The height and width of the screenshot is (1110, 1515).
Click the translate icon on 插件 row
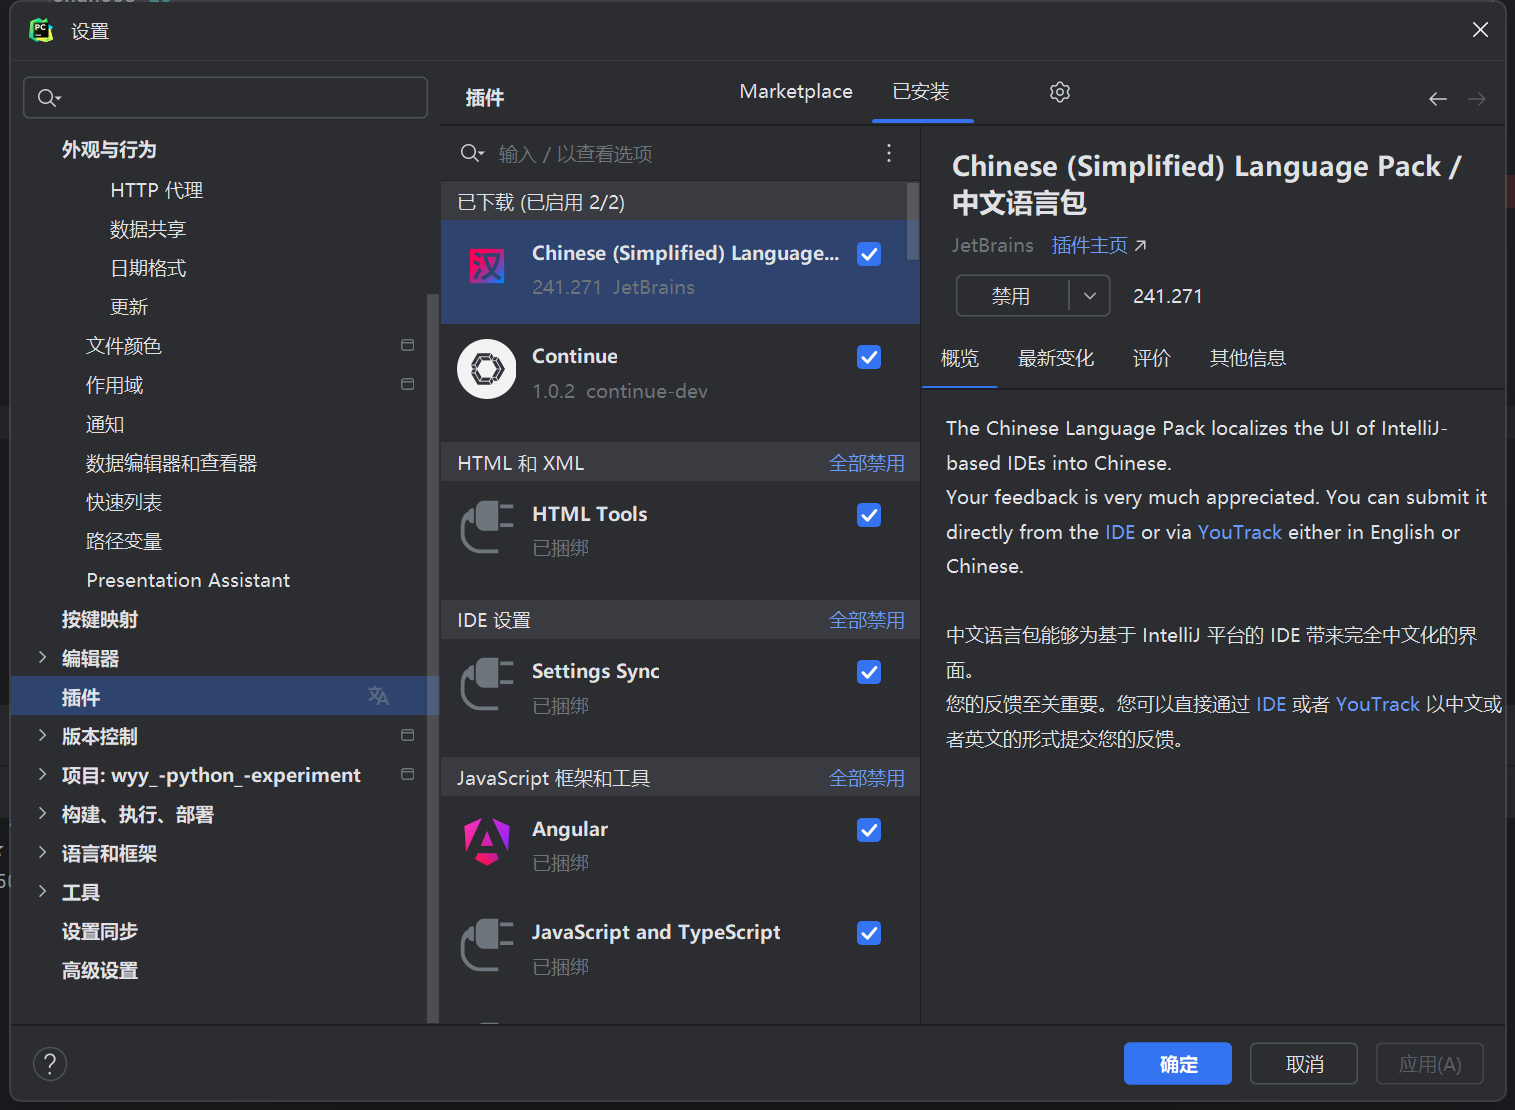click(378, 696)
